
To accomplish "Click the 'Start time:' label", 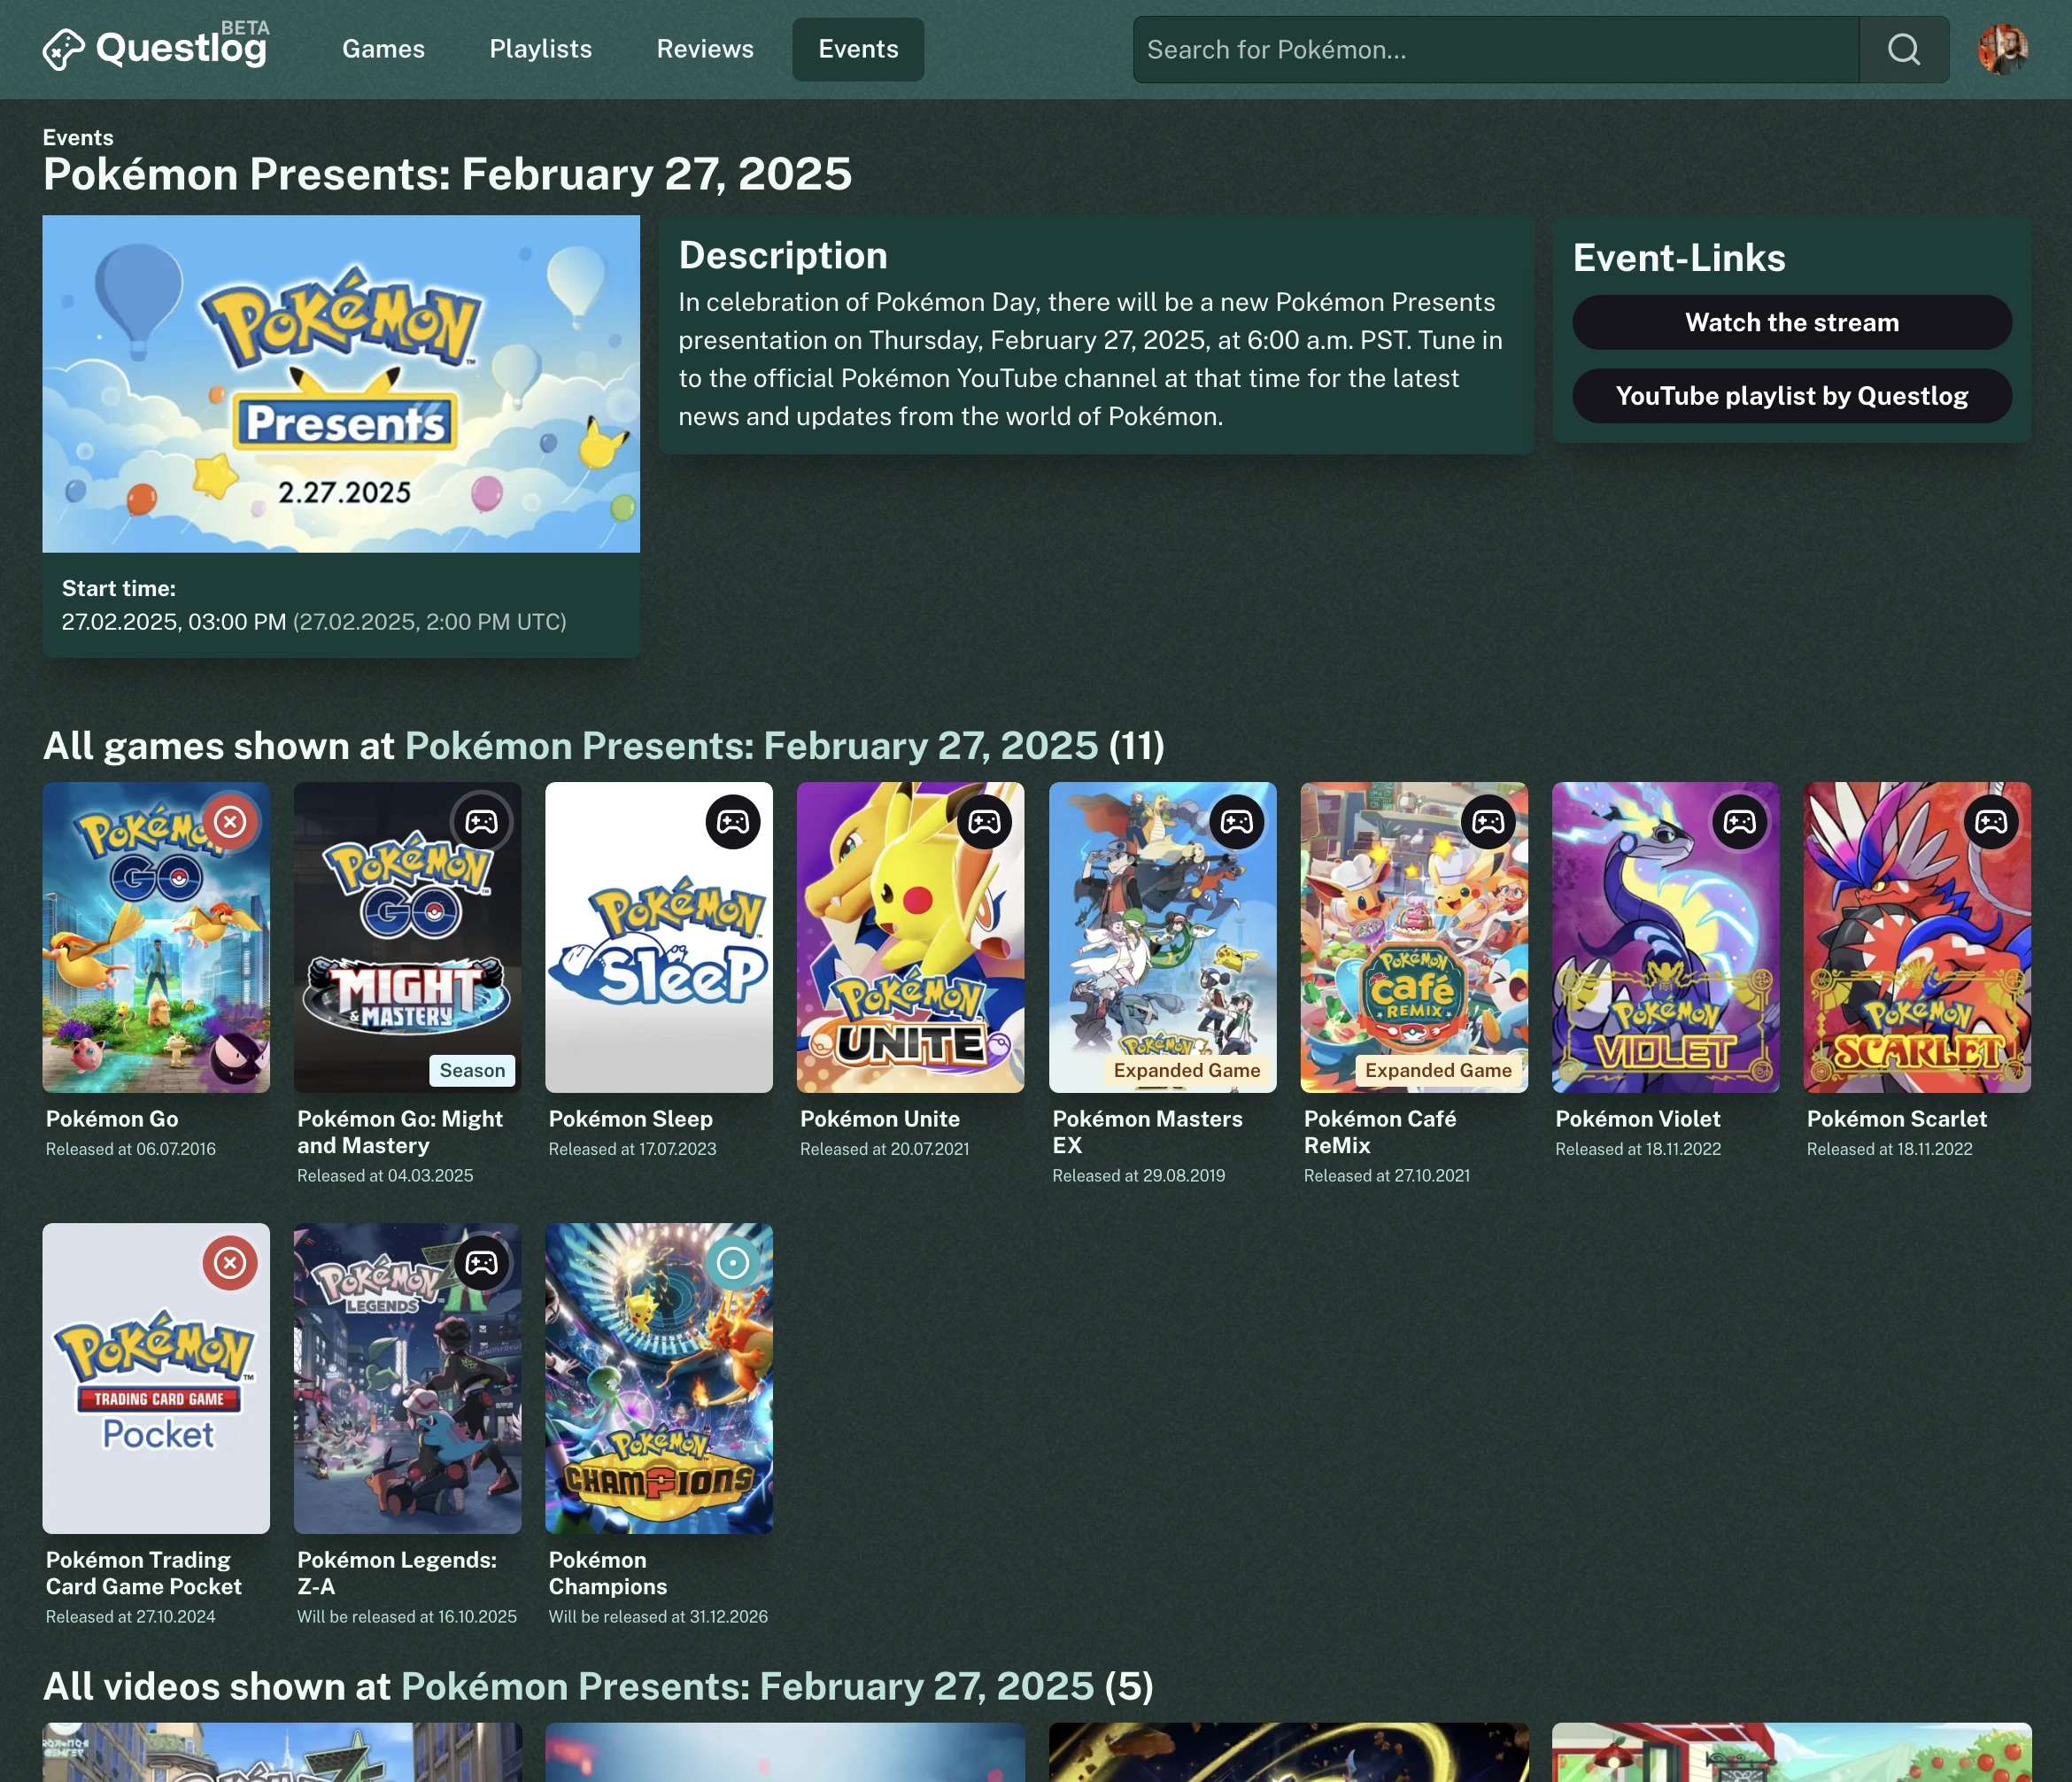I will pyautogui.click(x=119, y=588).
